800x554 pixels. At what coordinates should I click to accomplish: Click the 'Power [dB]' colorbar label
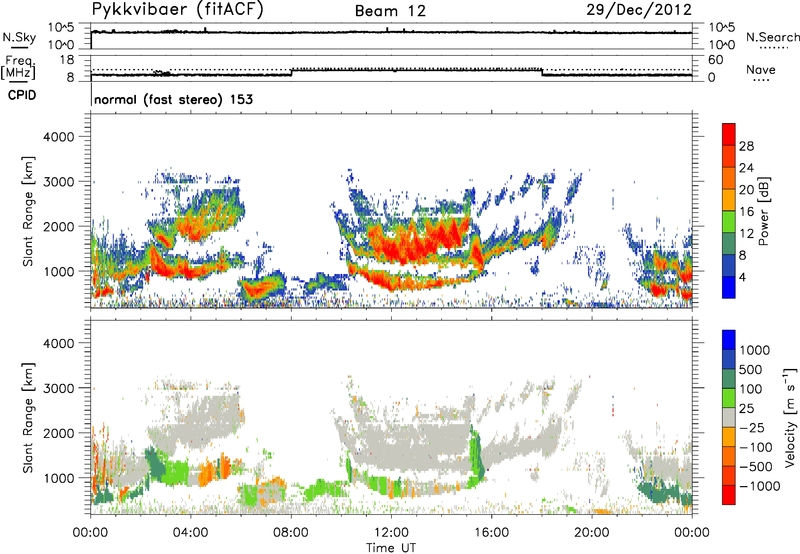coord(763,211)
